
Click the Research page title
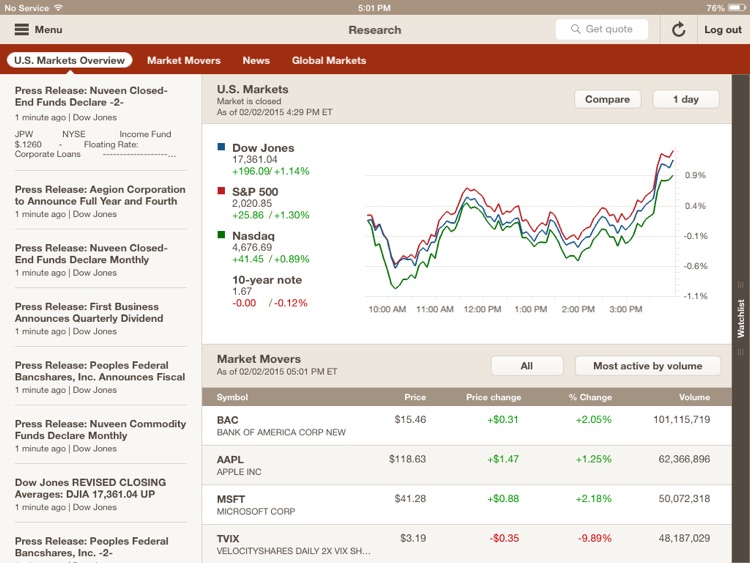(375, 30)
